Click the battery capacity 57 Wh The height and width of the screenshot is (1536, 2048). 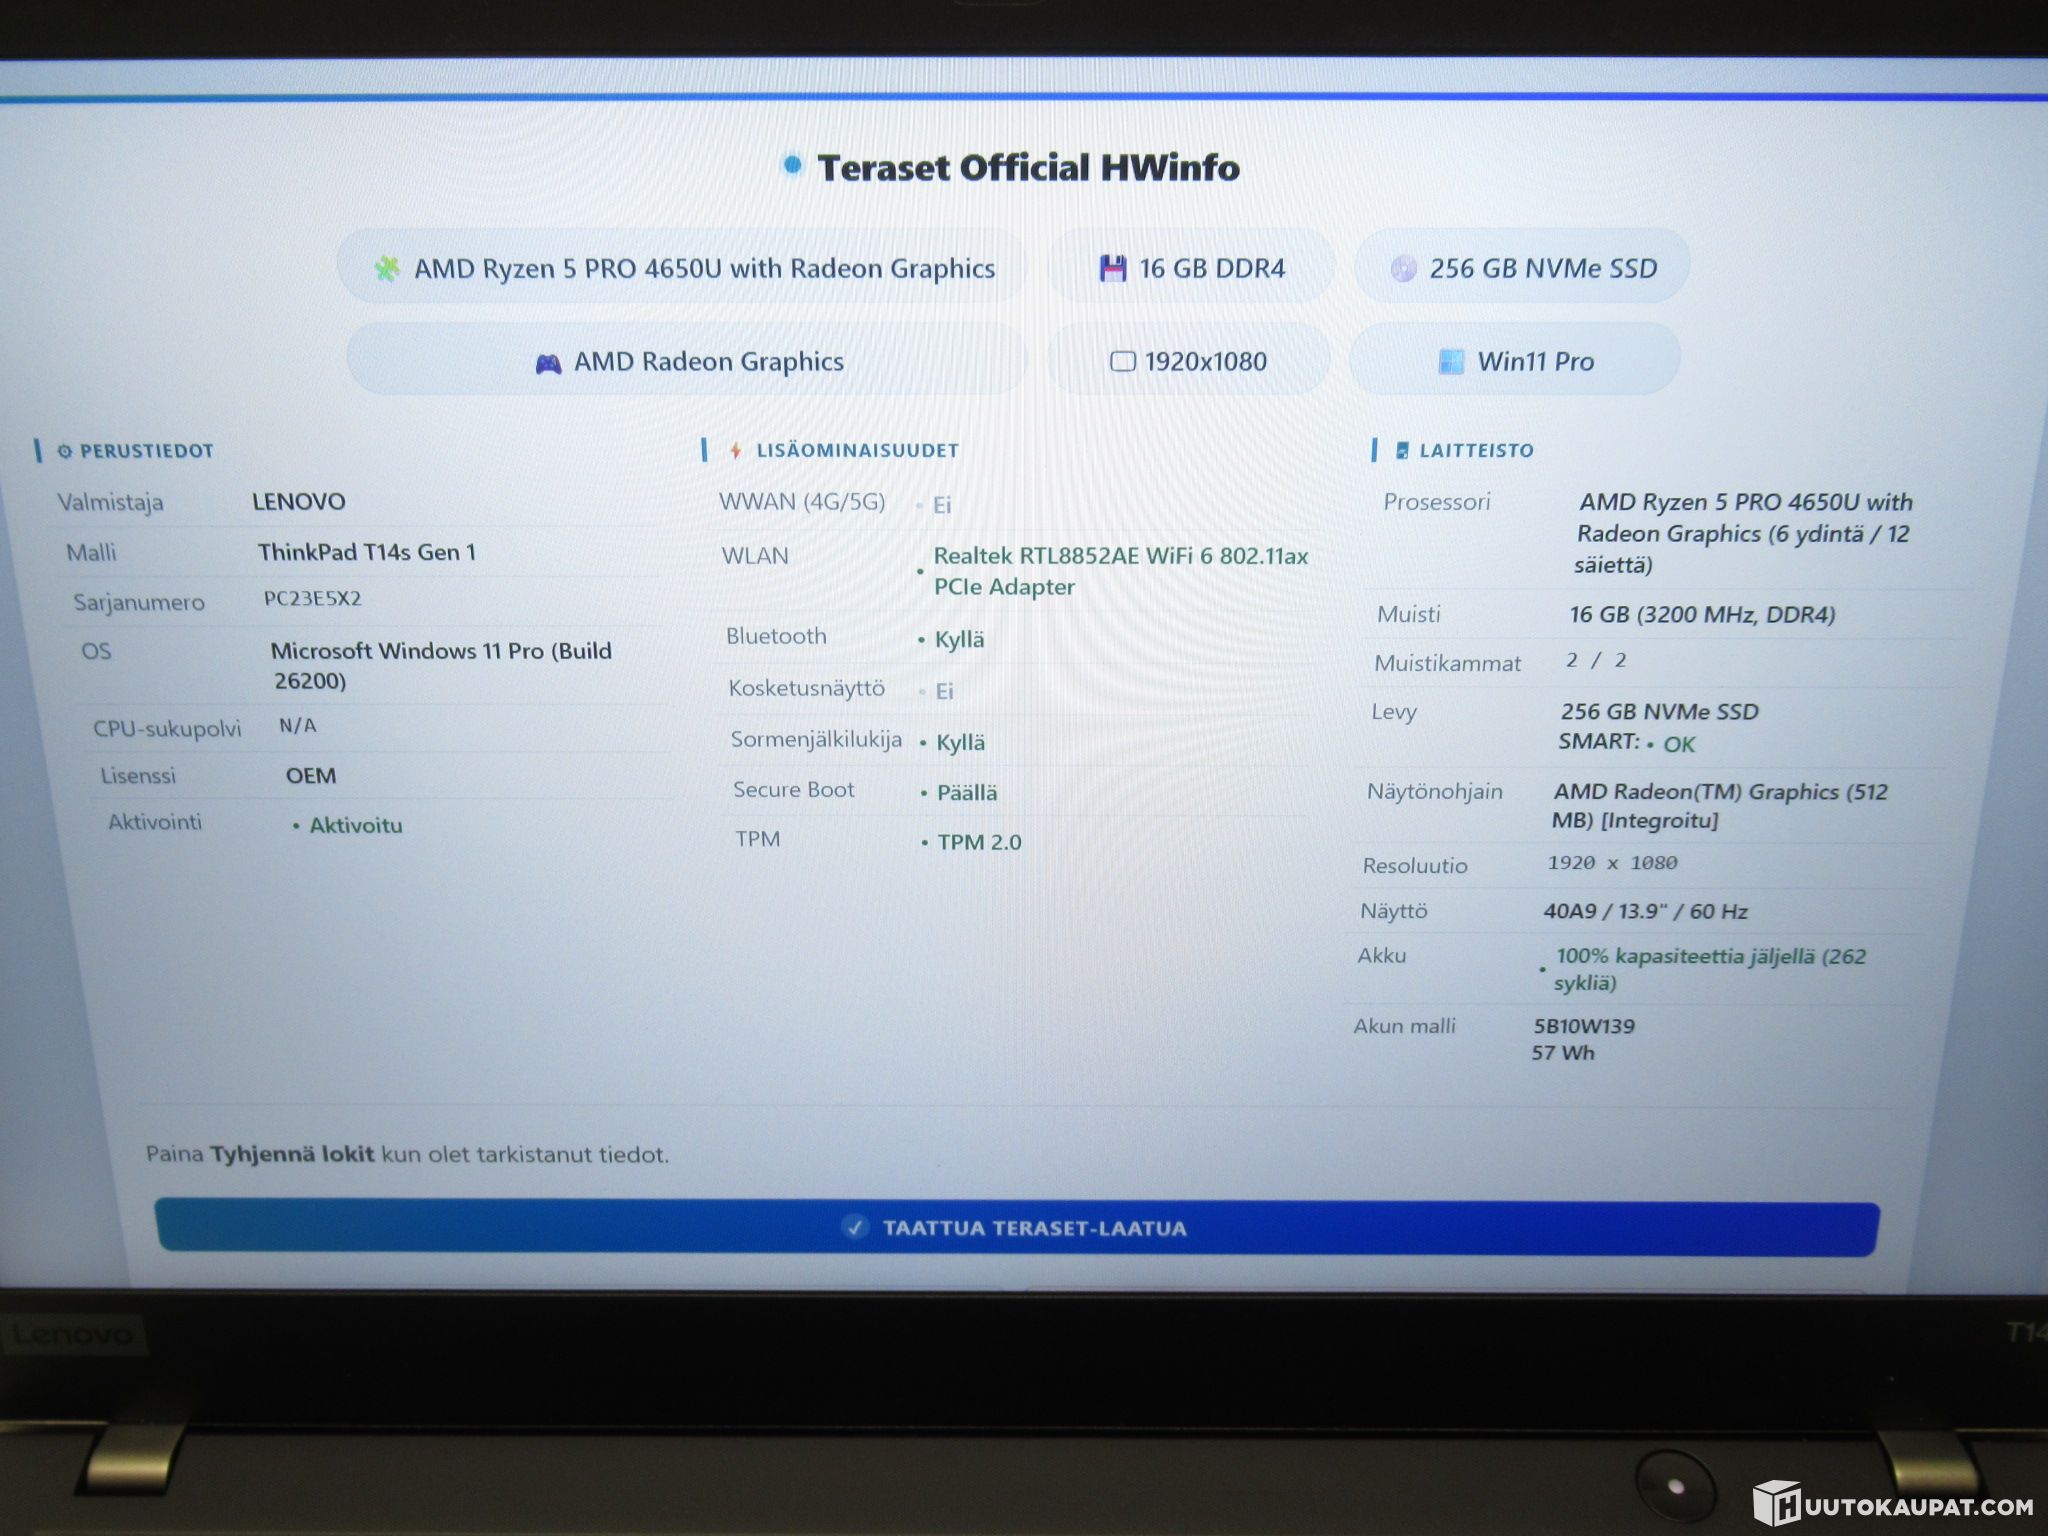[x=1563, y=1052]
